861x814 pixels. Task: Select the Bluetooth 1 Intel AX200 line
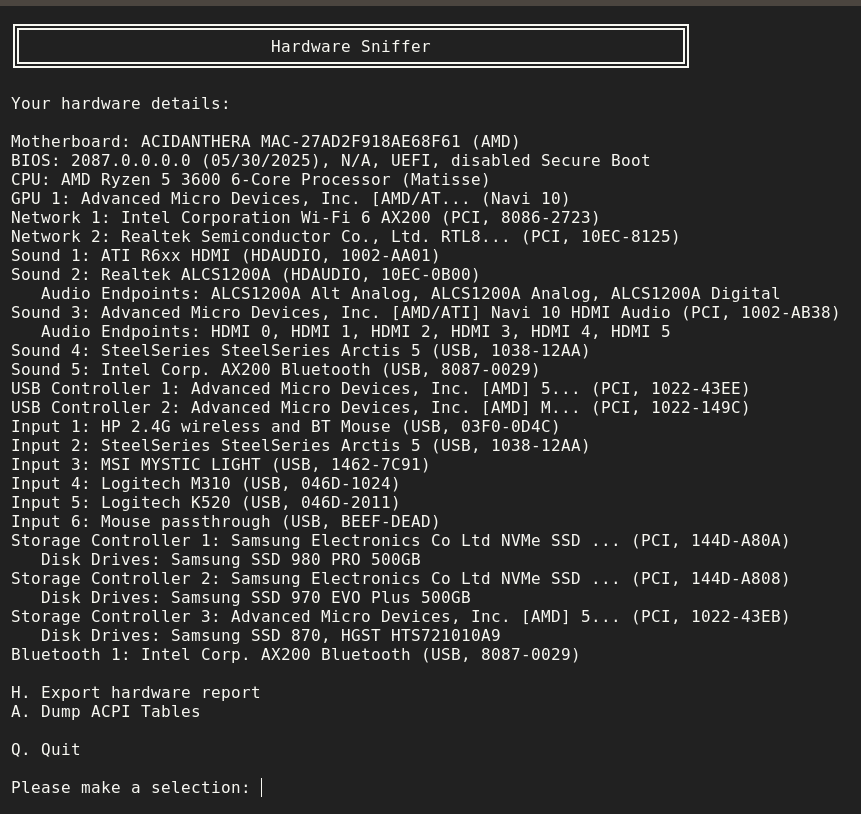pos(295,655)
